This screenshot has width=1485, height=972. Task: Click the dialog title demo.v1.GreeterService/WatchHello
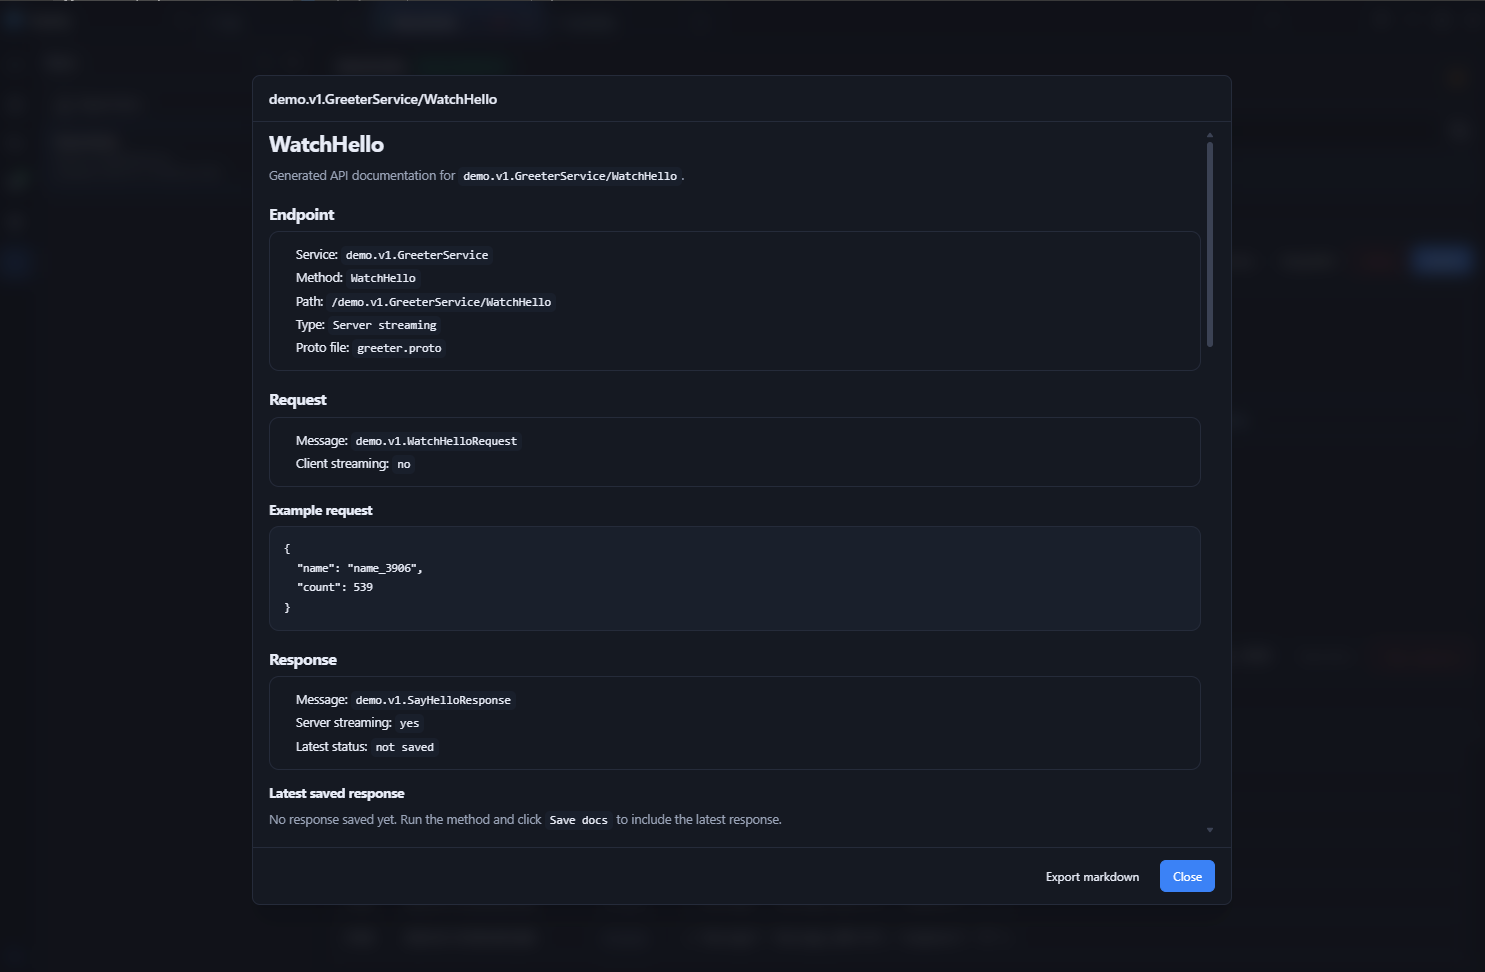click(x=383, y=99)
